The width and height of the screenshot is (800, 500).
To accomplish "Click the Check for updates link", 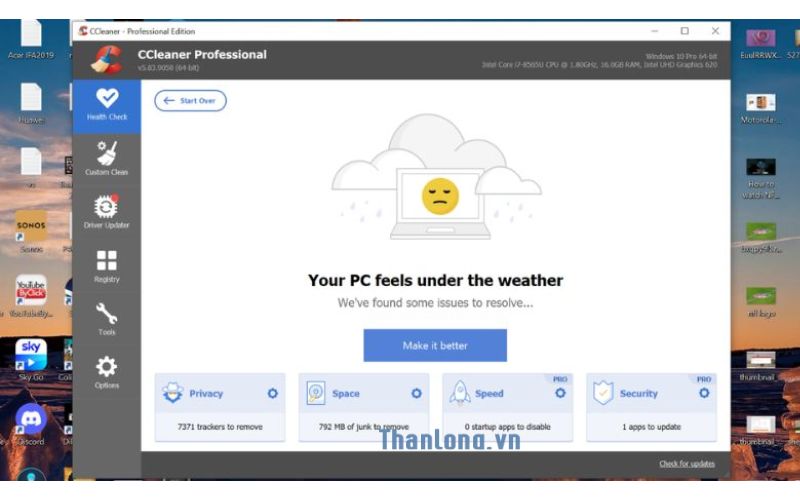I will point(686,464).
